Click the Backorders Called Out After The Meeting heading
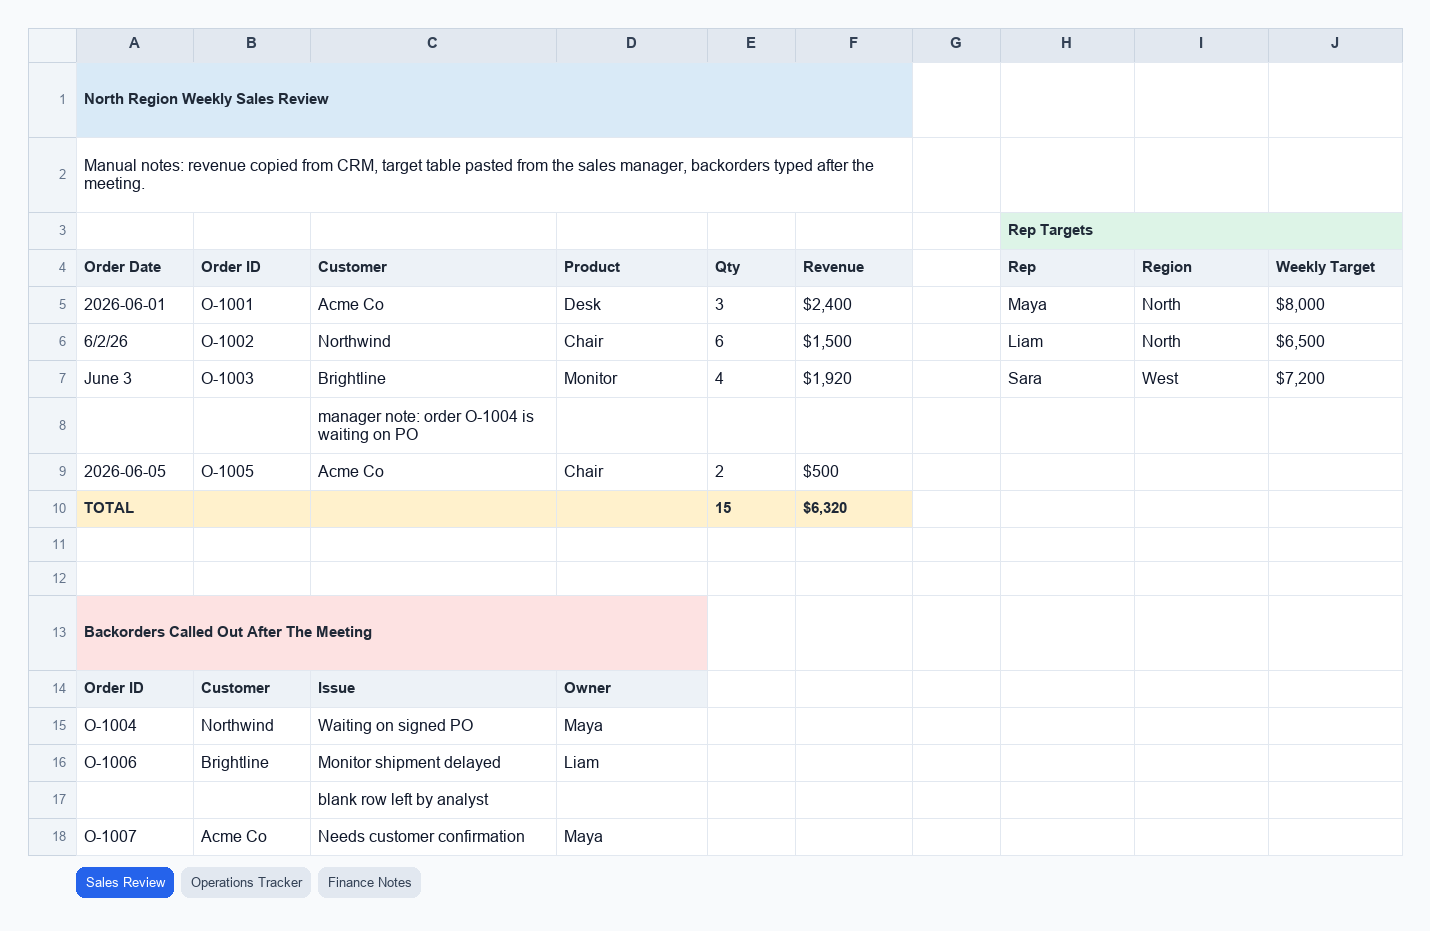The image size is (1430, 931). [x=392, y=633]
